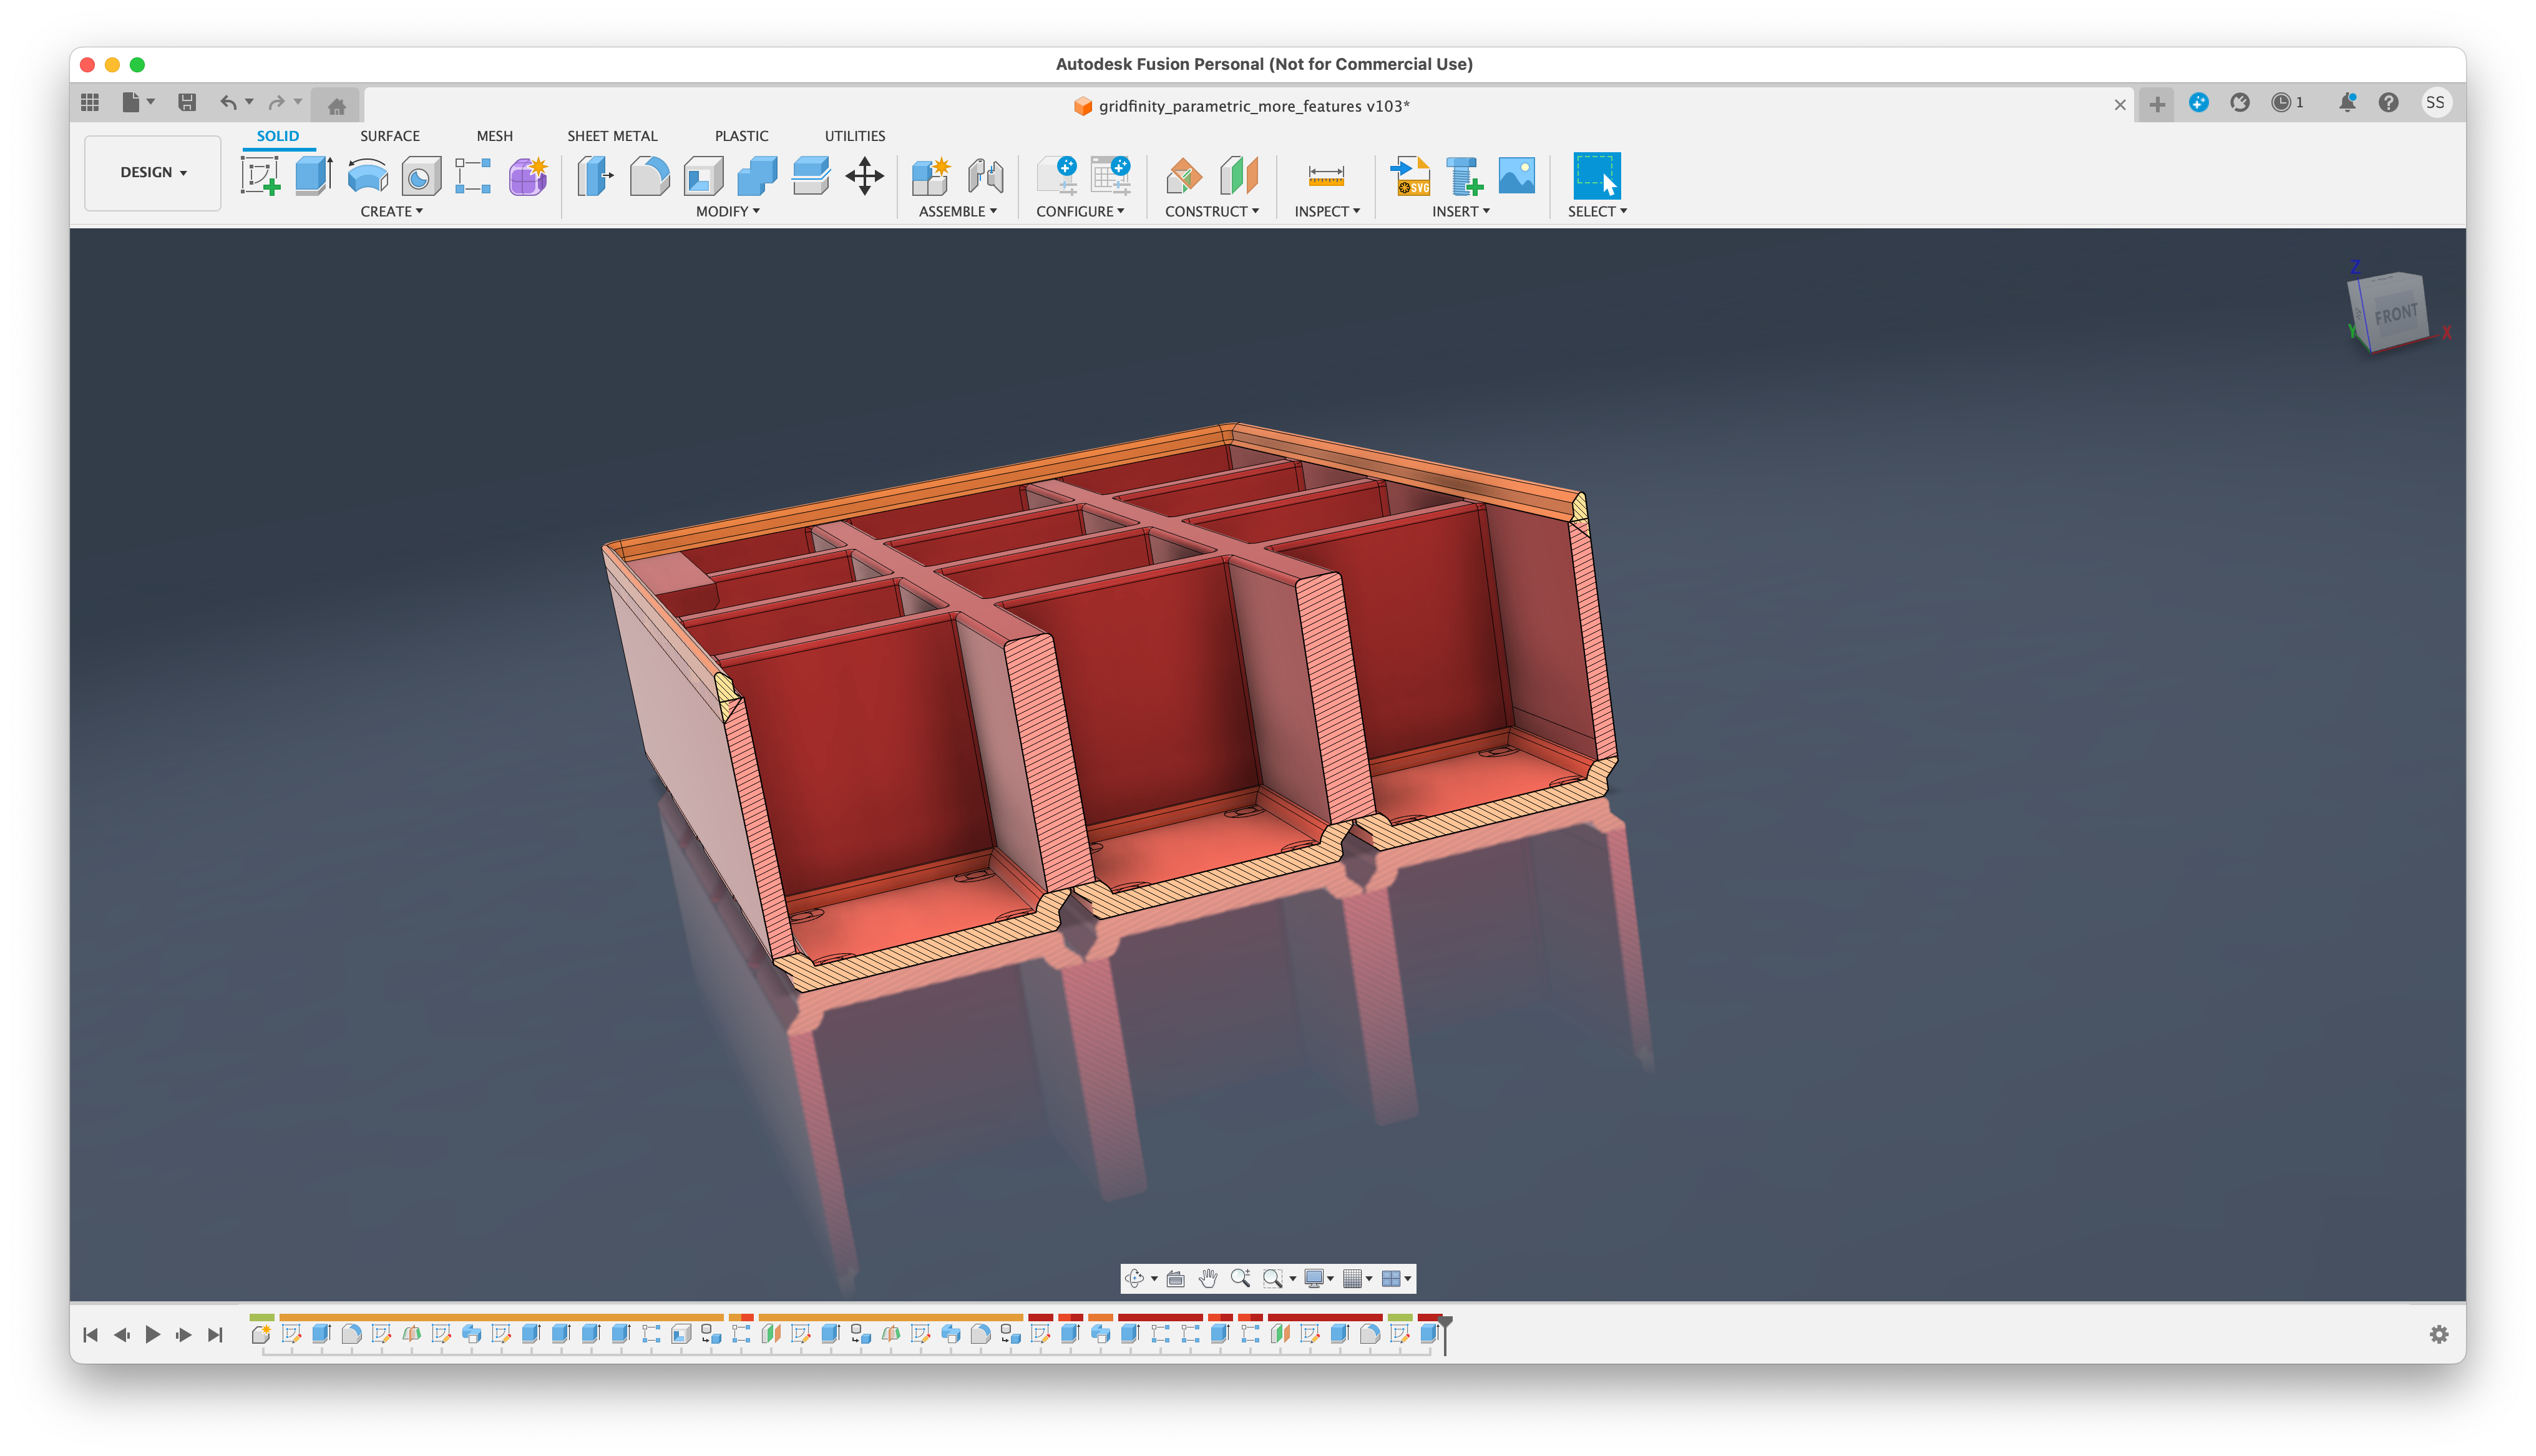Screen dimensions: 2536x1456
Task: Select the Hole tool
Action: (x=421, y=176)
